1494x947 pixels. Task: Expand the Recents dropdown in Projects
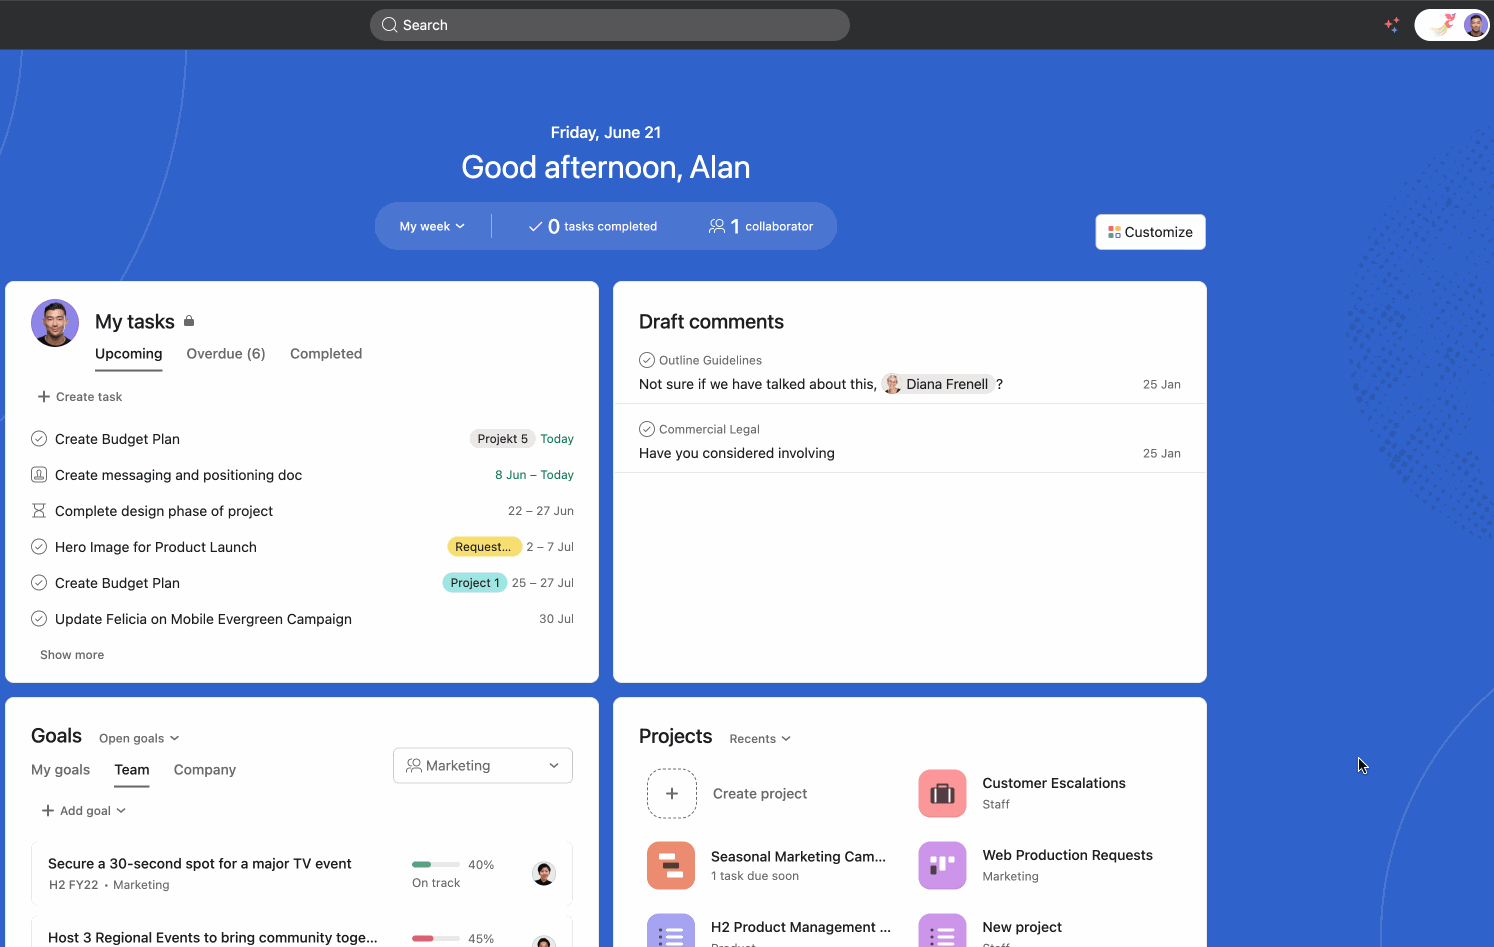(x=760, y=739)
